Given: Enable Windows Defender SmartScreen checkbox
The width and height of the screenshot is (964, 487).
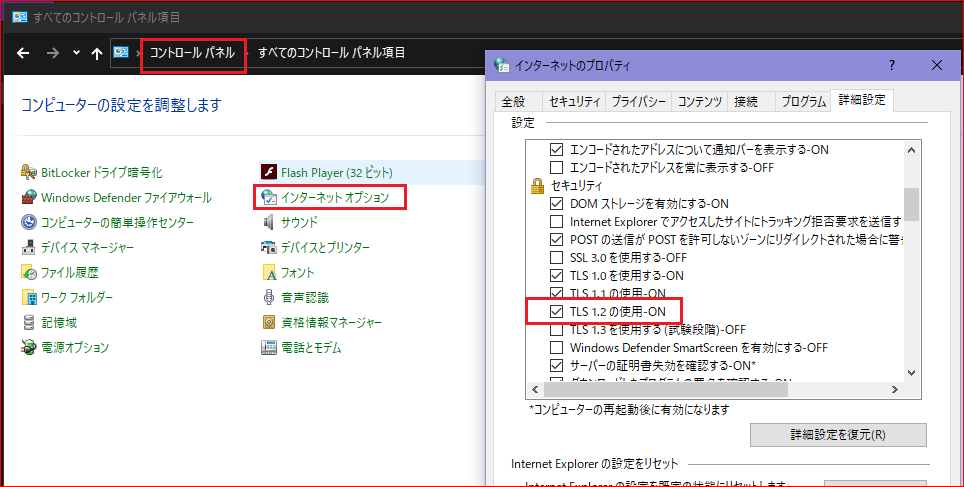Looking at the screenshot, I should (556, 348).
